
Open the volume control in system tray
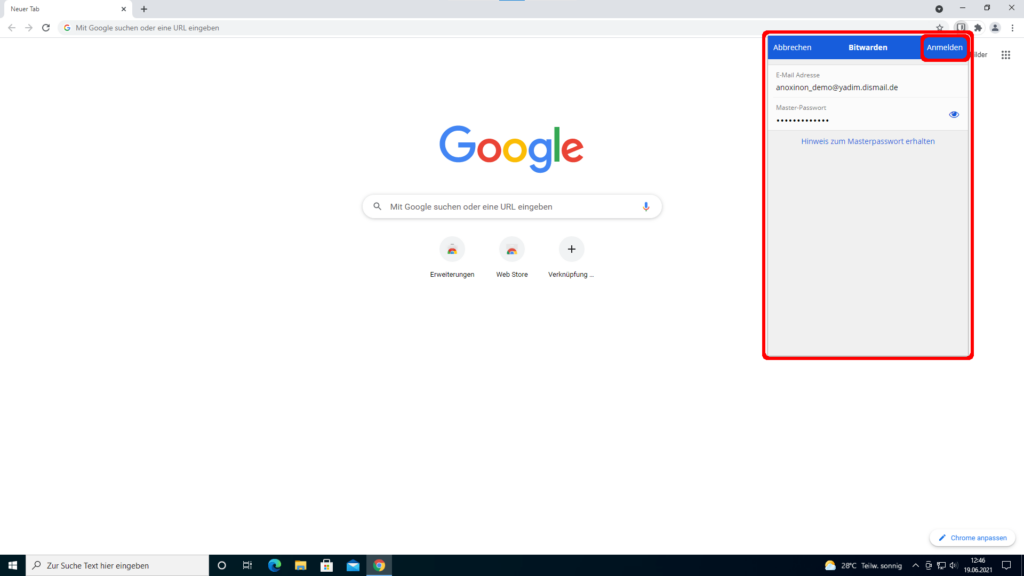tap(953, 566)
